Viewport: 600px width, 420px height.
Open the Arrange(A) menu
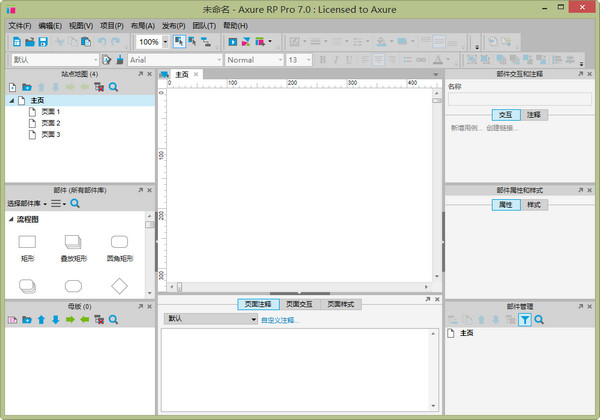(x=142, y=26)
